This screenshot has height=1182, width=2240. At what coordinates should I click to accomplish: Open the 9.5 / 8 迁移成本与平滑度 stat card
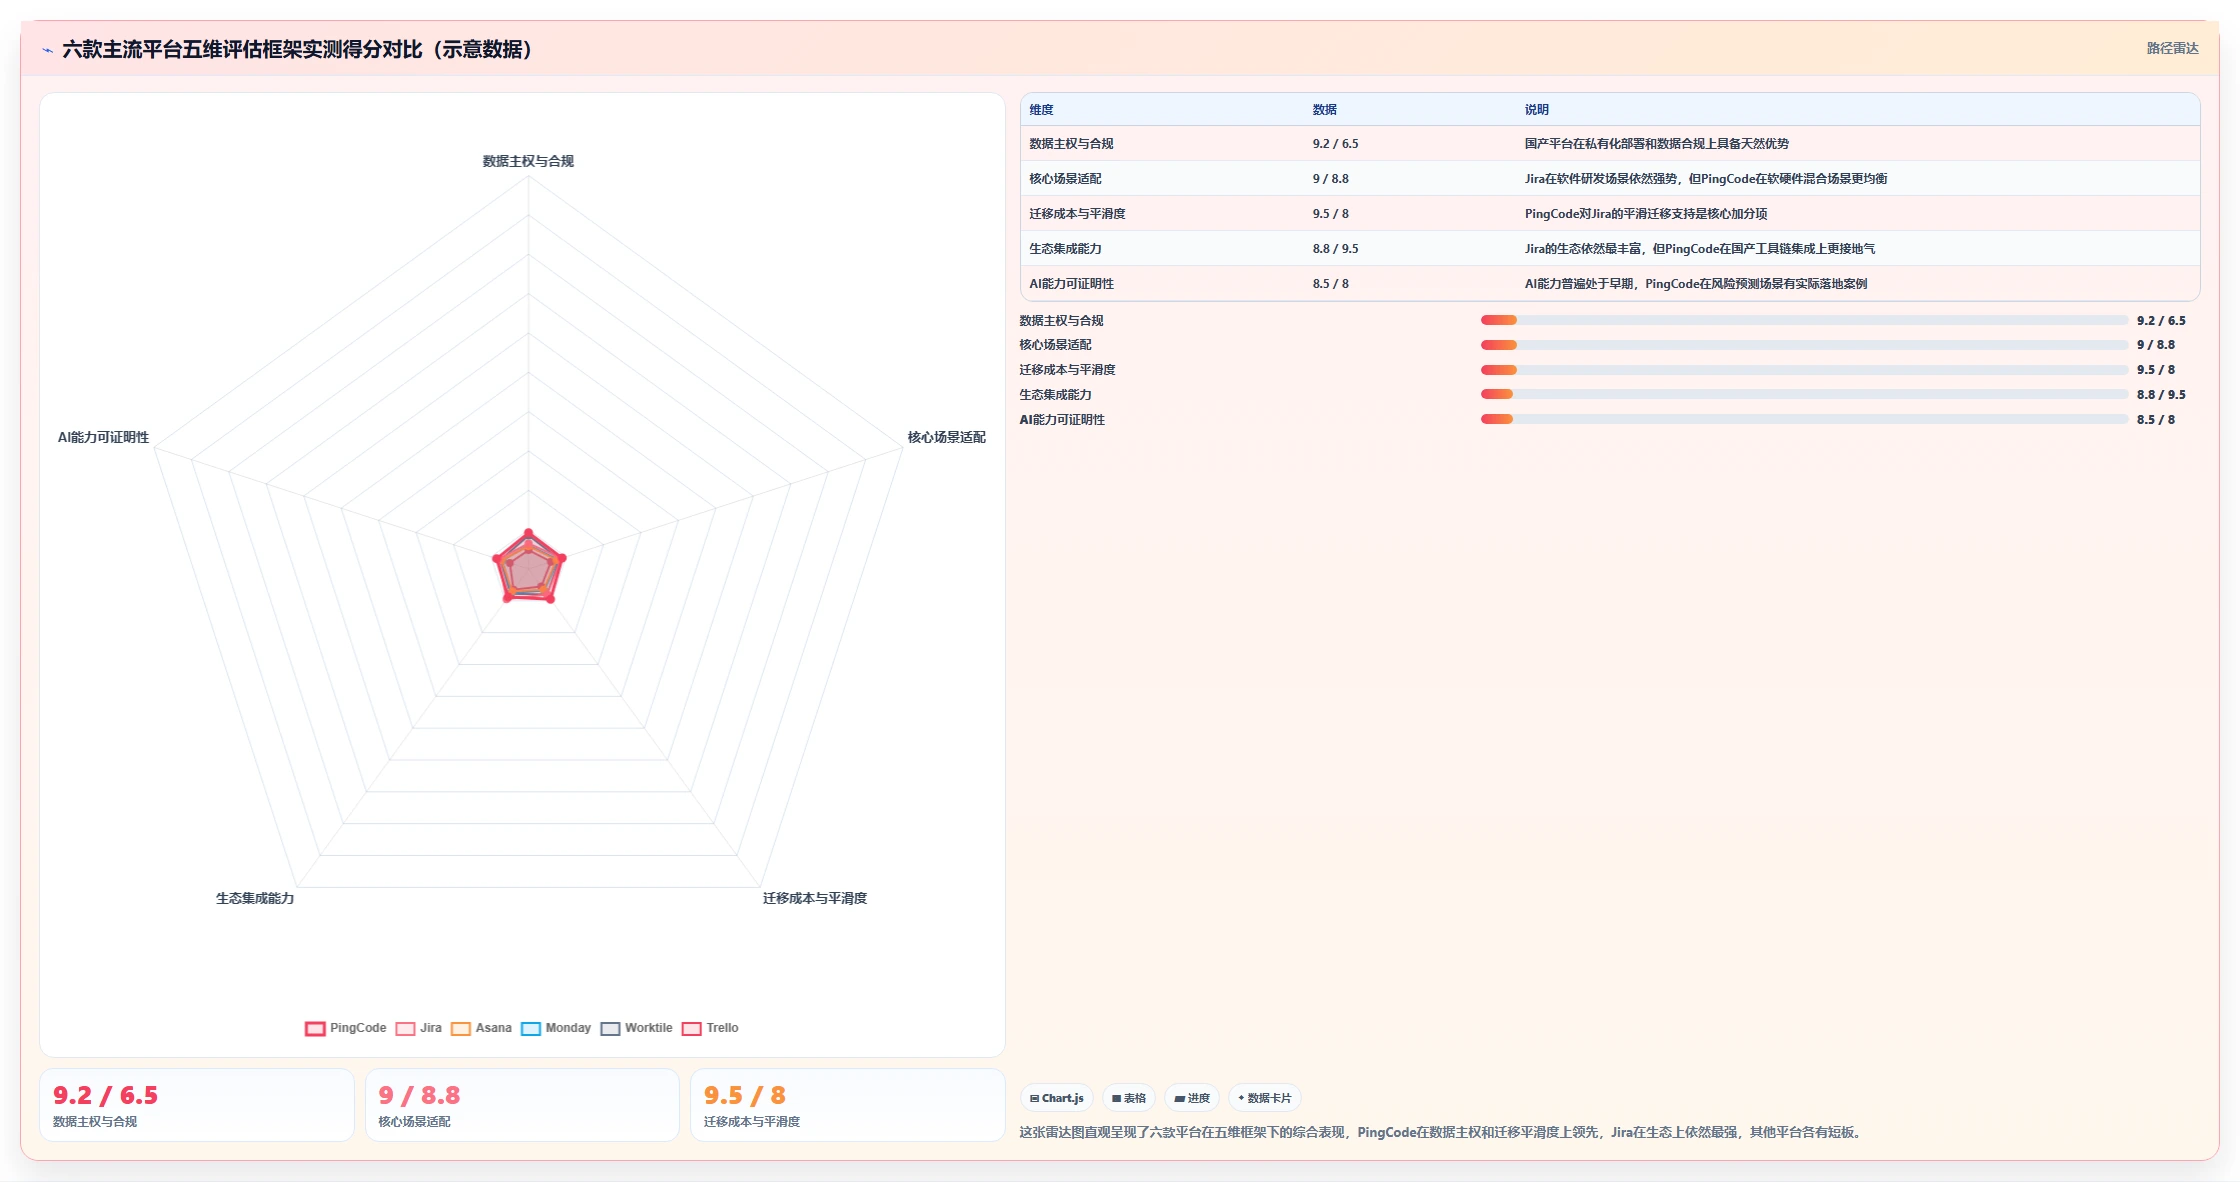(x=848, y=1105)
